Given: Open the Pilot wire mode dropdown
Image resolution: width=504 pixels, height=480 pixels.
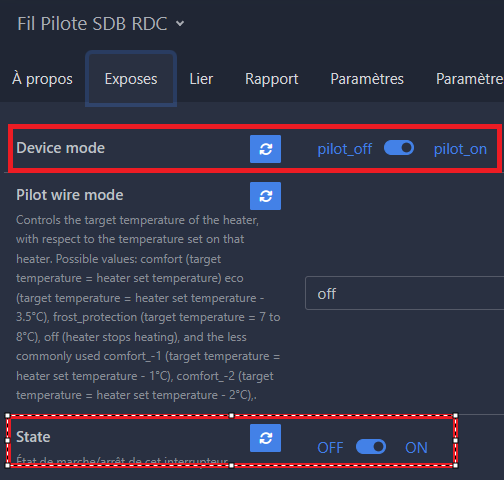Looking at the screenshot, I should [x=404, y=293].
